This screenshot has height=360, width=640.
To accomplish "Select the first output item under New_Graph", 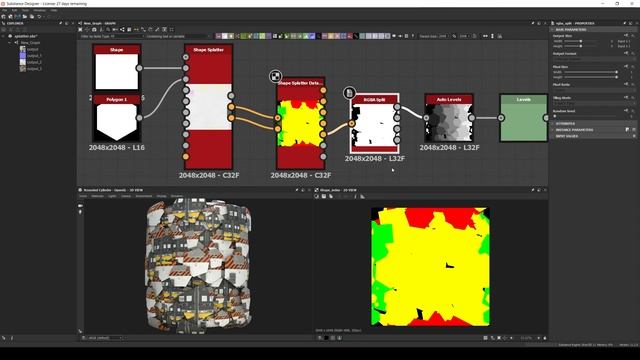I will [33, 49].
